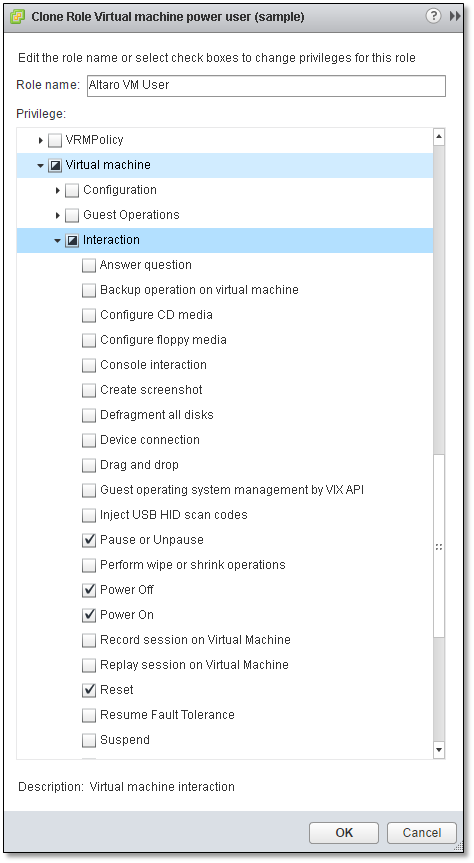Viewport: 474px width, 863px height.
Task: Expand the Guest Operations group
Action: pos(58,215)
